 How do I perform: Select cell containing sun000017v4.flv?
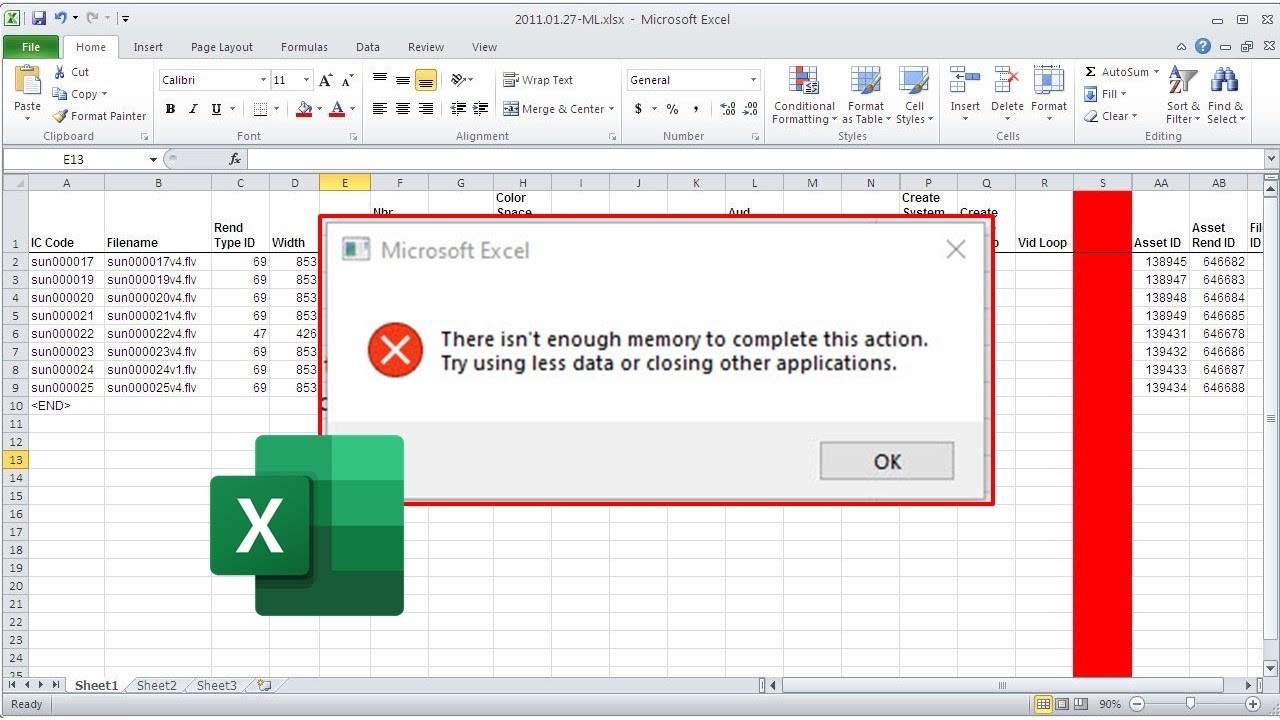tap(158, 262)
